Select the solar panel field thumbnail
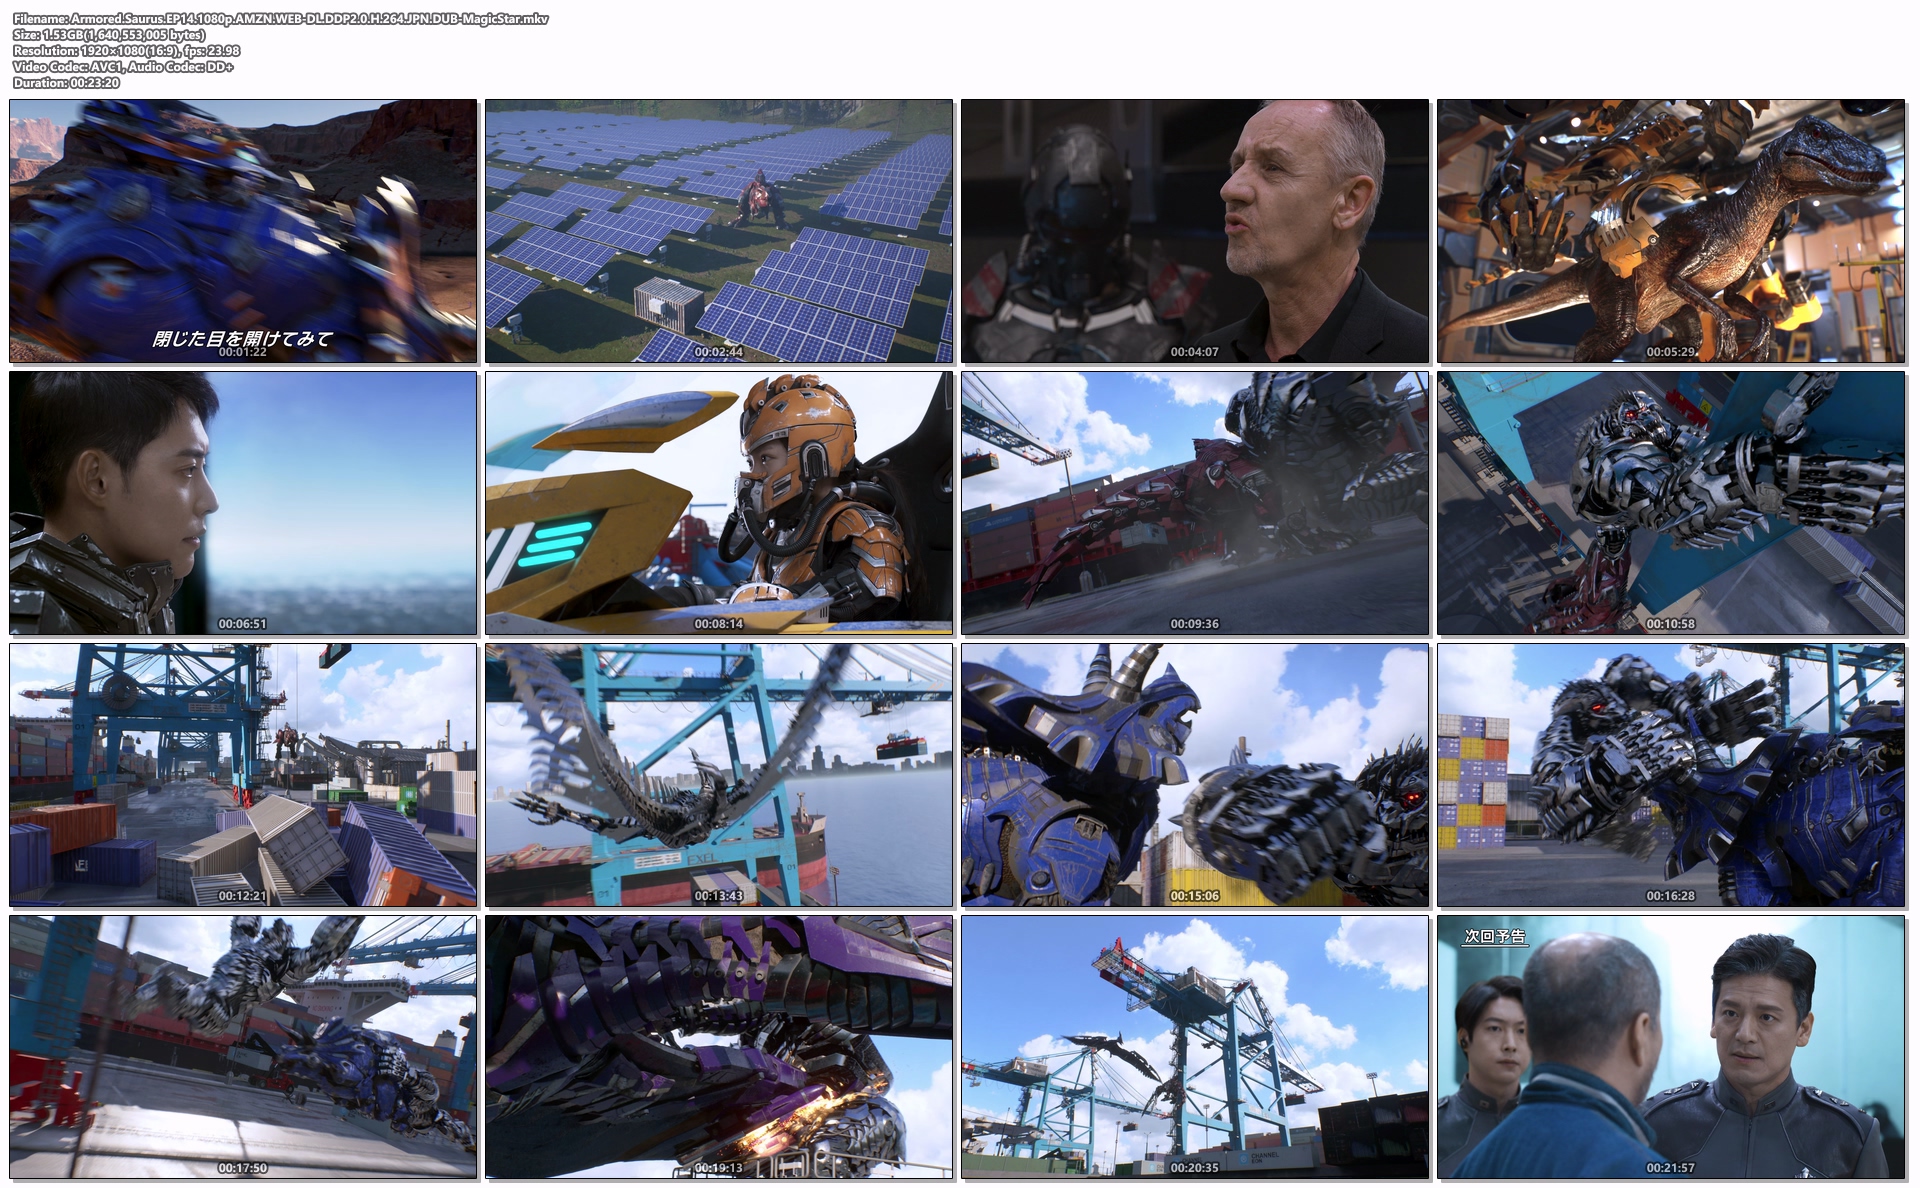The image size is (1920, 1188). click(x=719, y=230)
